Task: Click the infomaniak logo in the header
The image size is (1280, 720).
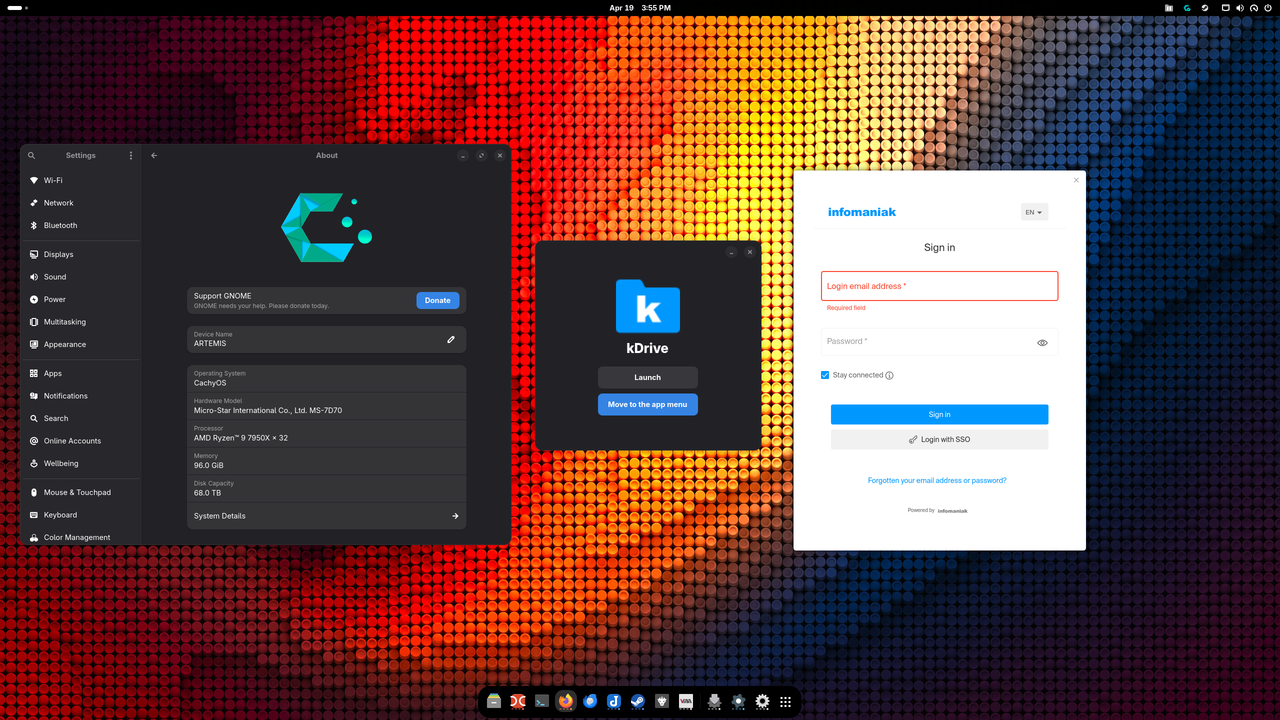Action: 862,212
